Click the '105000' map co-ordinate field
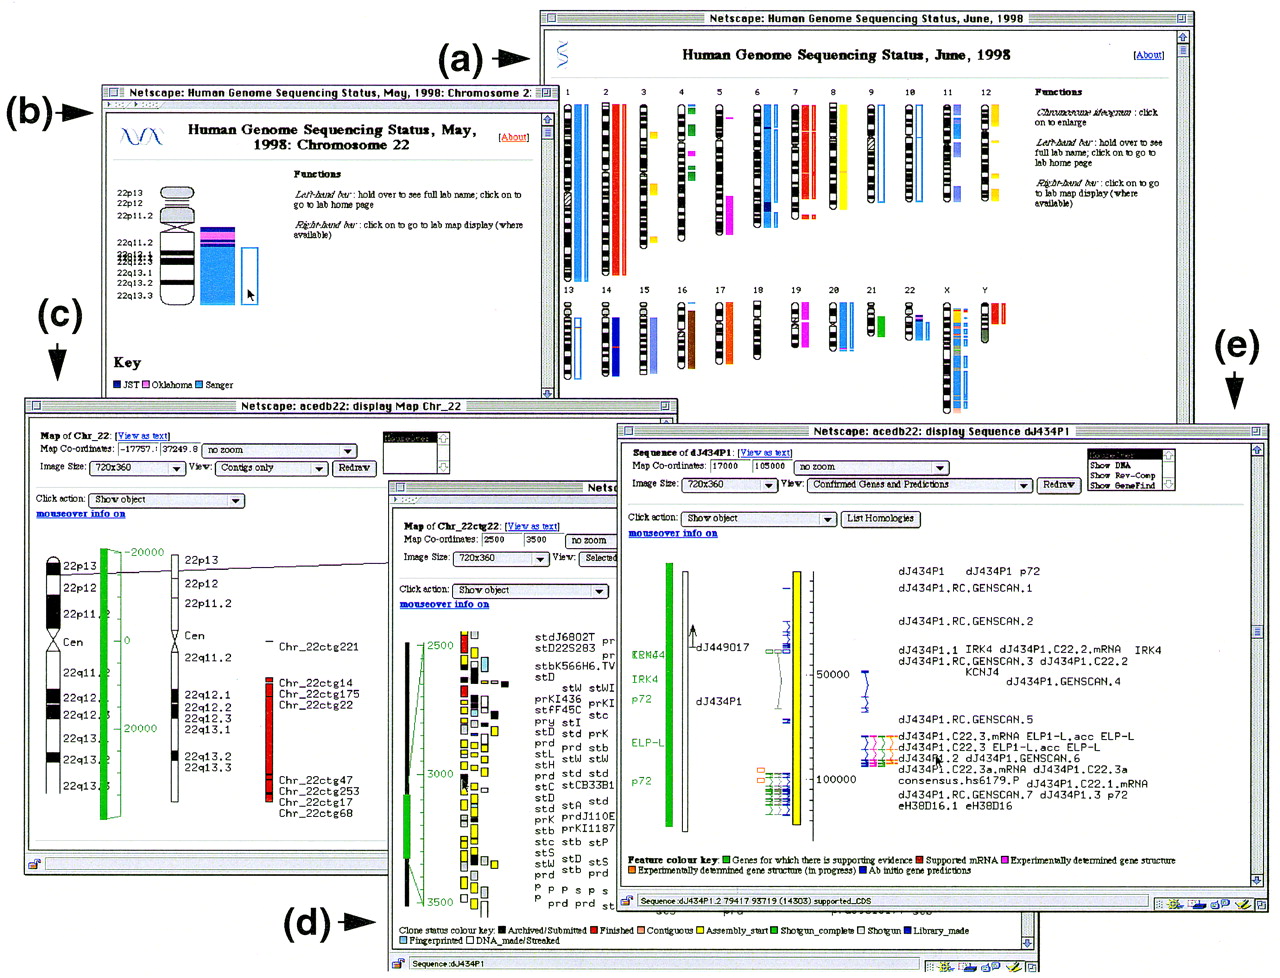The image size is (1280, 978). [x=771, y=467]
